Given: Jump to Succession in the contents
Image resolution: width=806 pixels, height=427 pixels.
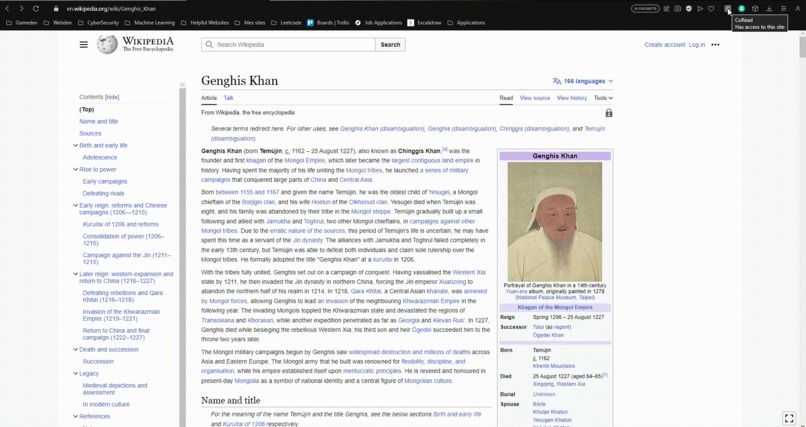Looking at the screenshot, I should [x=98, y=361].
